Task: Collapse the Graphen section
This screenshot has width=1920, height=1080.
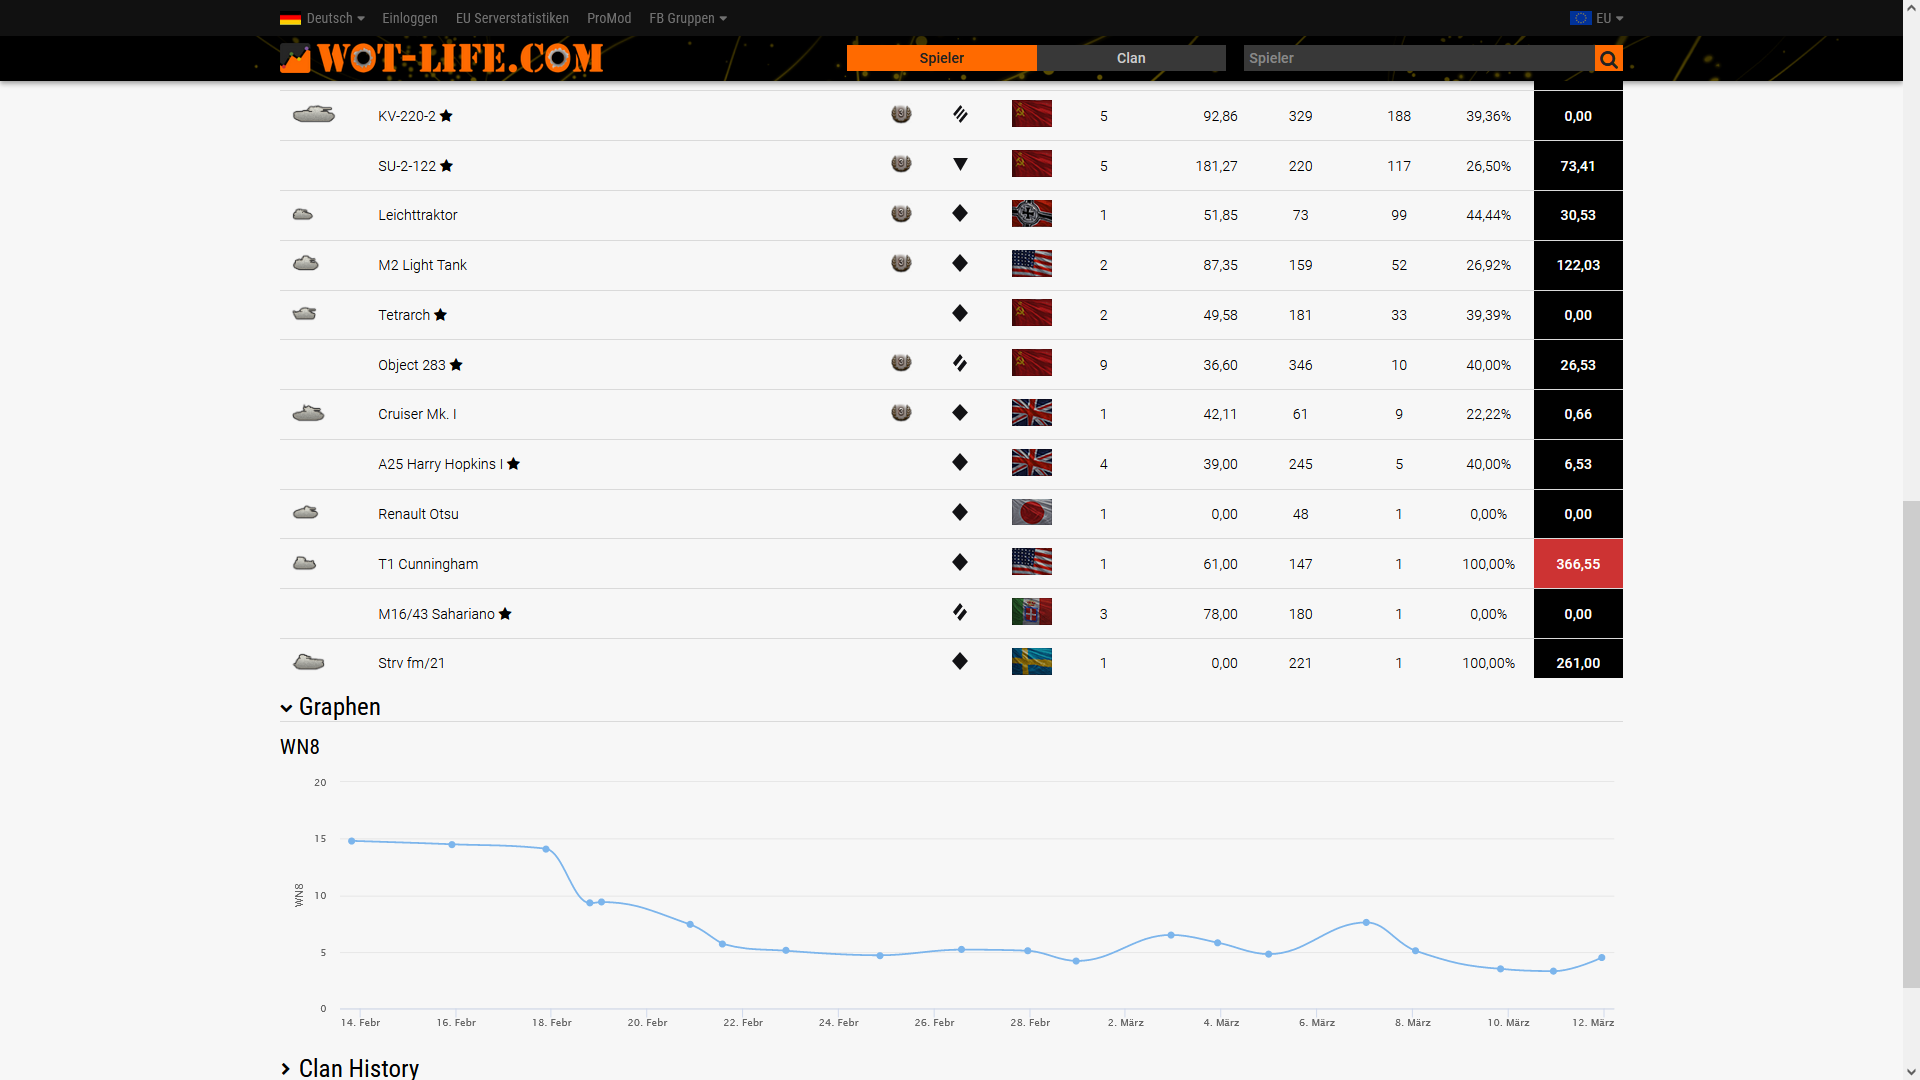Action: [330, 707]
